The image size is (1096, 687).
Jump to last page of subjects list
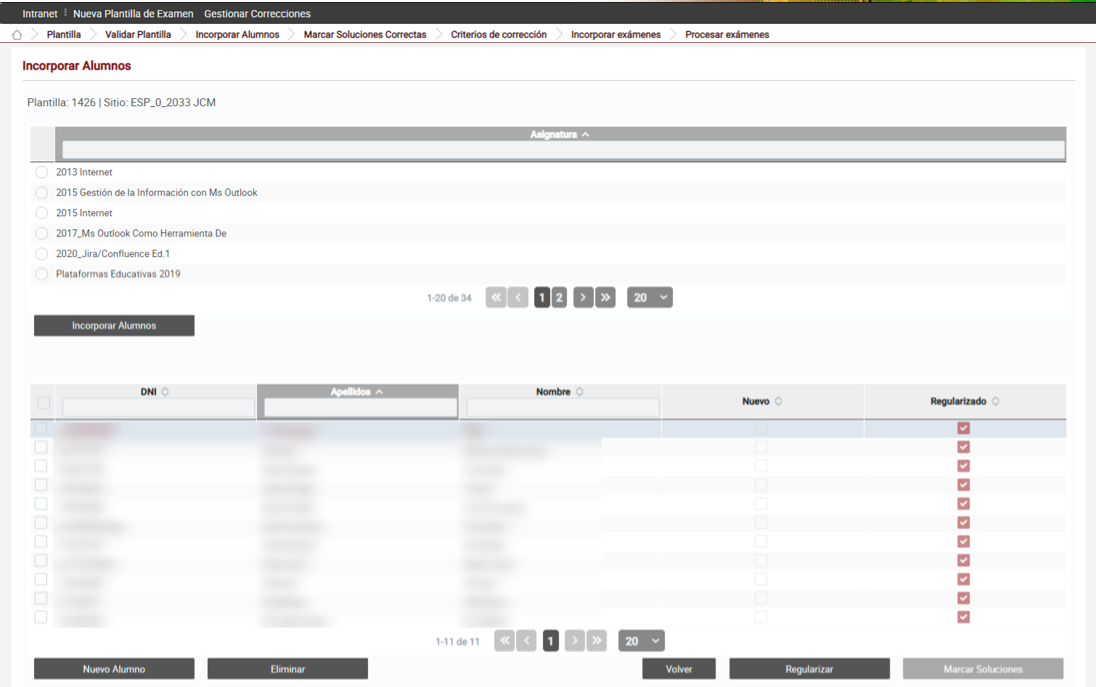[605, 298]
